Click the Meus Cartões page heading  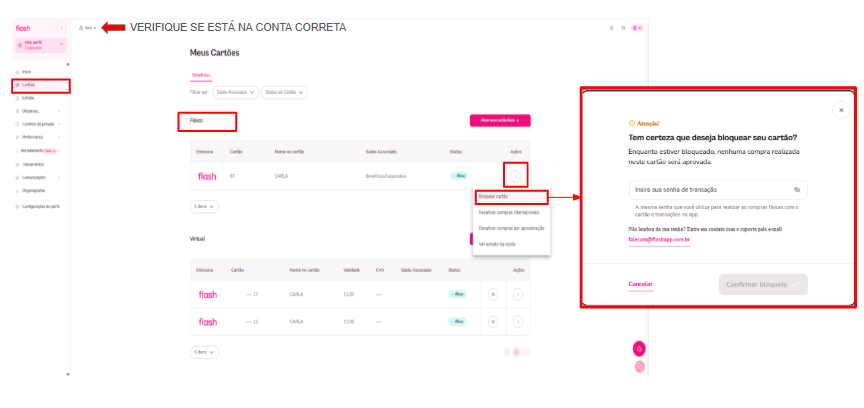coord(214,53)
